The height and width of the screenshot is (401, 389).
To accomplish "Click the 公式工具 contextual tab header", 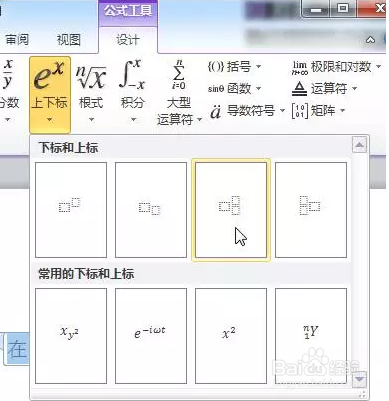I will coord(128,11).
